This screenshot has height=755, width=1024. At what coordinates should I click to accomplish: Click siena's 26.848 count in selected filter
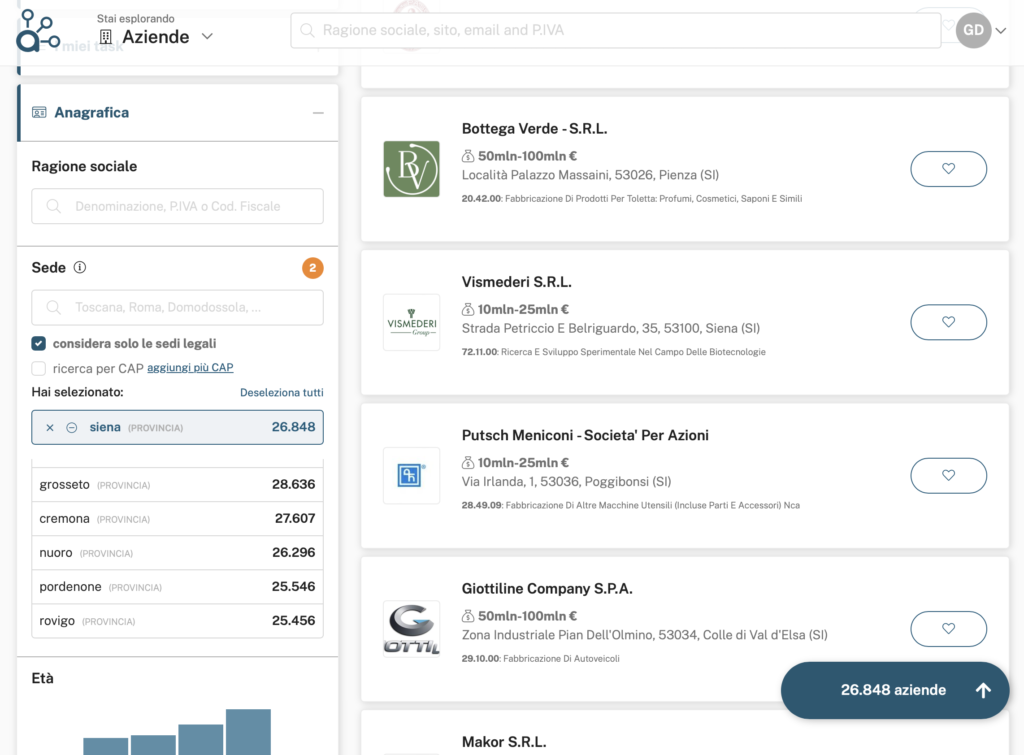click(293, 427)
